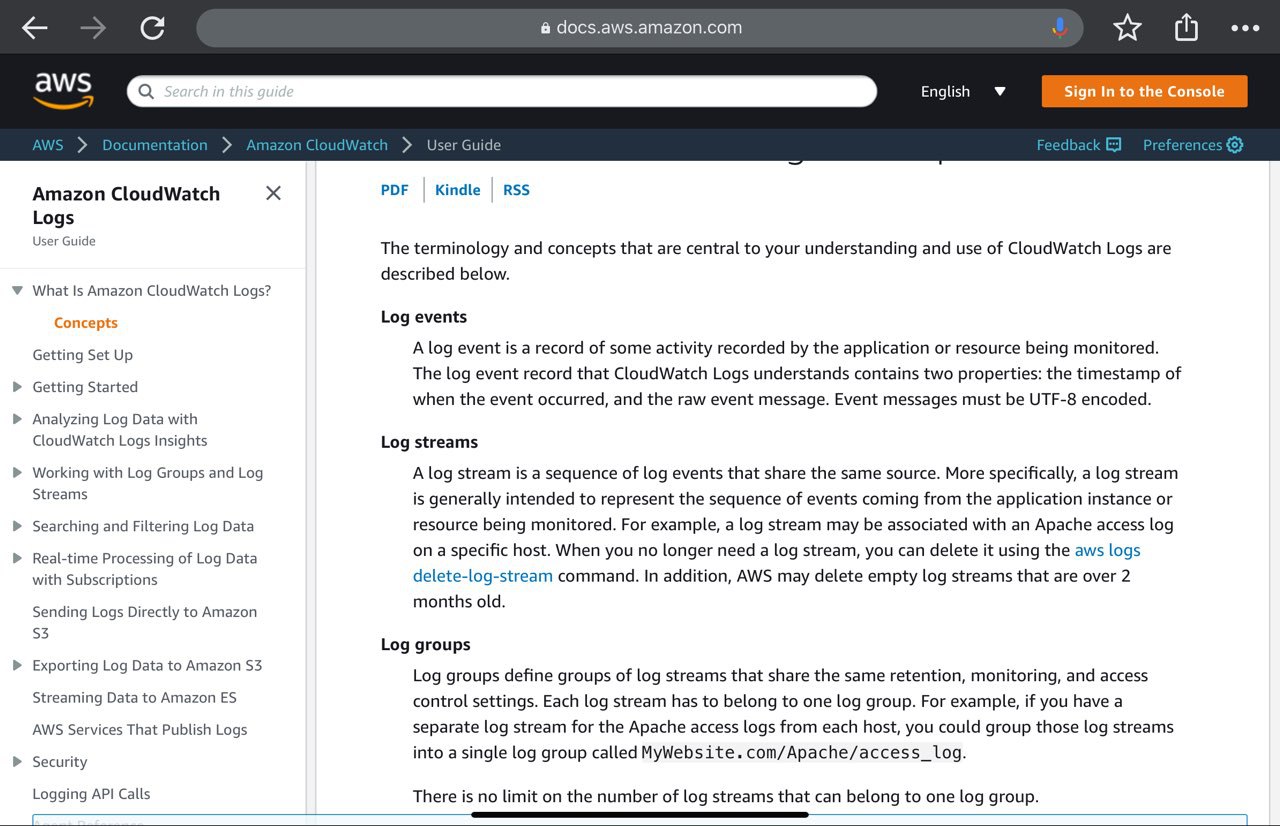1280x826 pixels.
Task: Select Concepts in the sidebar
Action: pyautogui.click(x=86, y=323)
